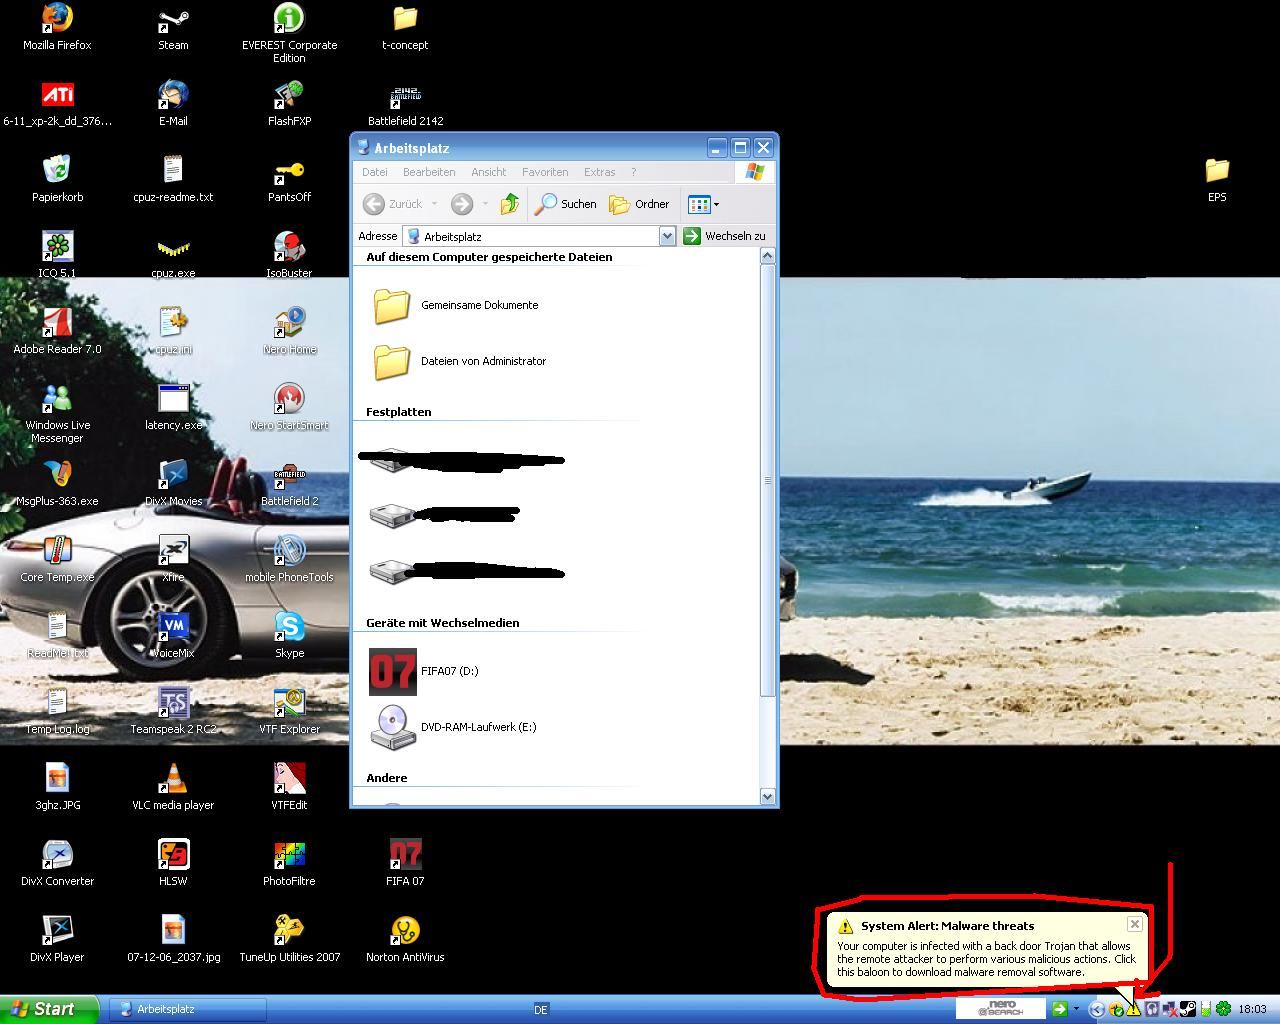Image resolution: width=1280 pixels, height=1024 pixels.
Task: Open Adobe Reader 7.0
Action: tap(57, 331)
